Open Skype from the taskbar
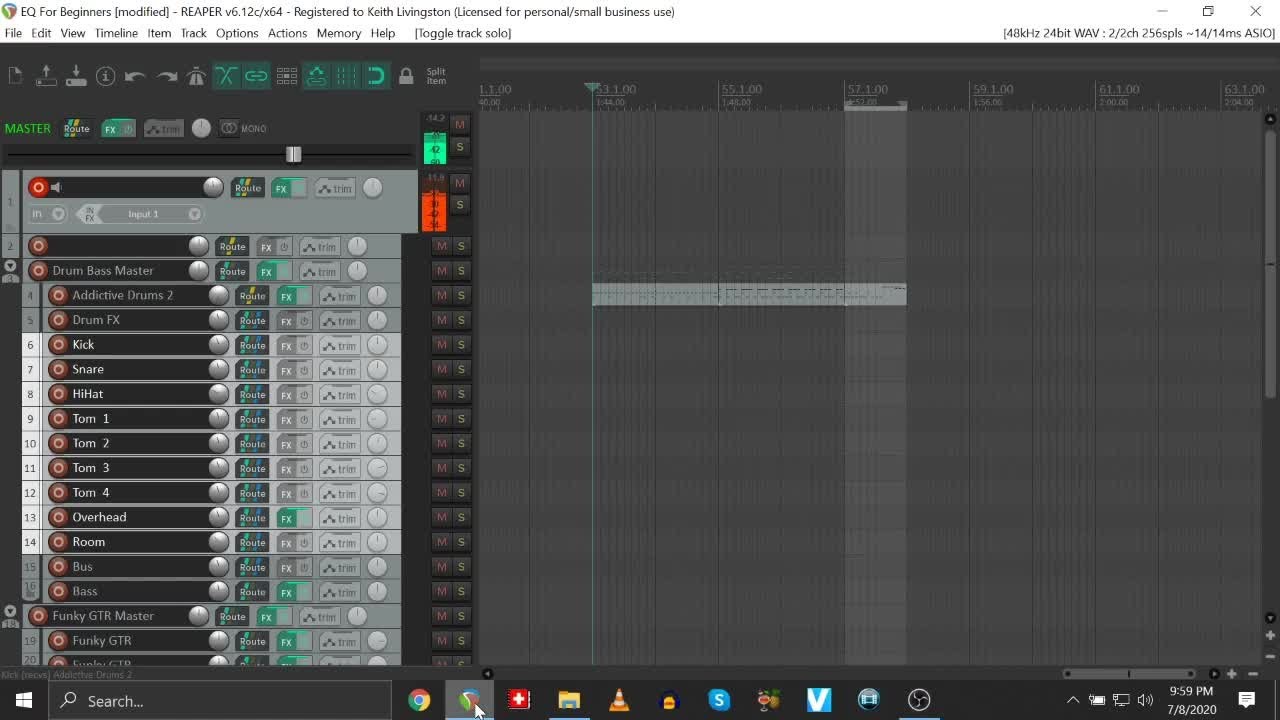Screen dimensions: 1280x720 719,701
